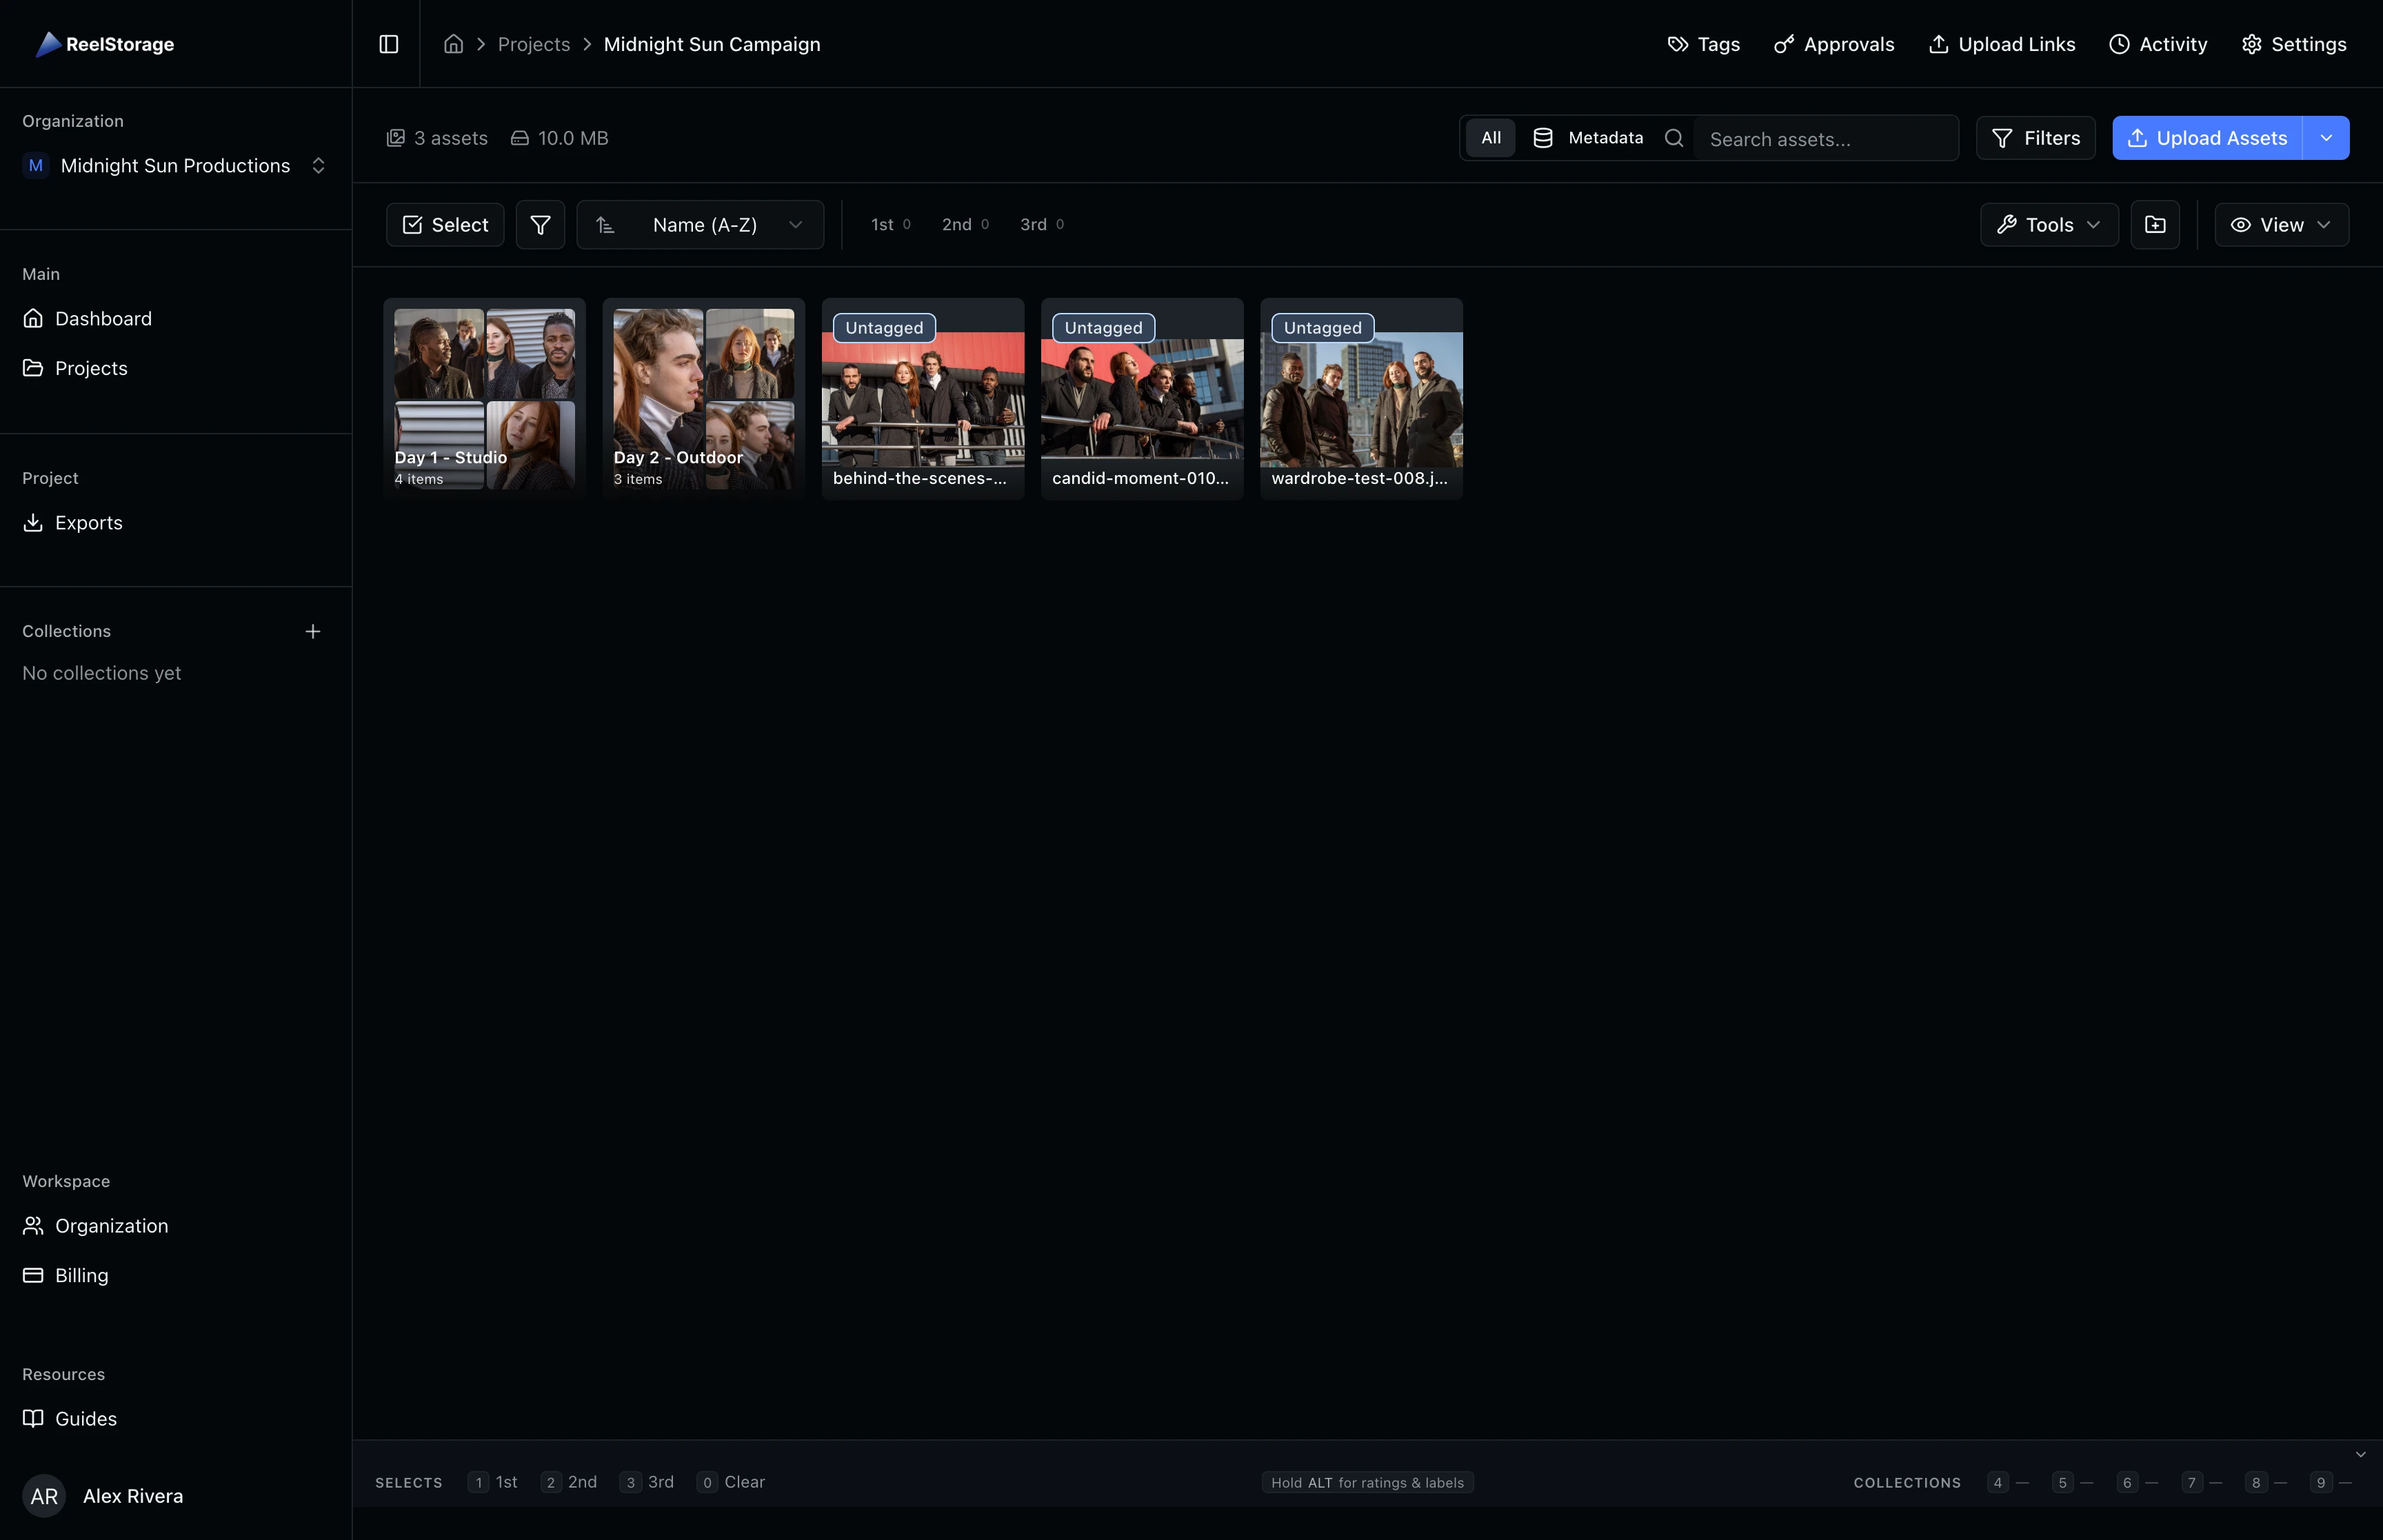Viewport: 2383px width, 1540px height.
Task: Open project Tags from the top bar
Action: tap(1702, 44)
